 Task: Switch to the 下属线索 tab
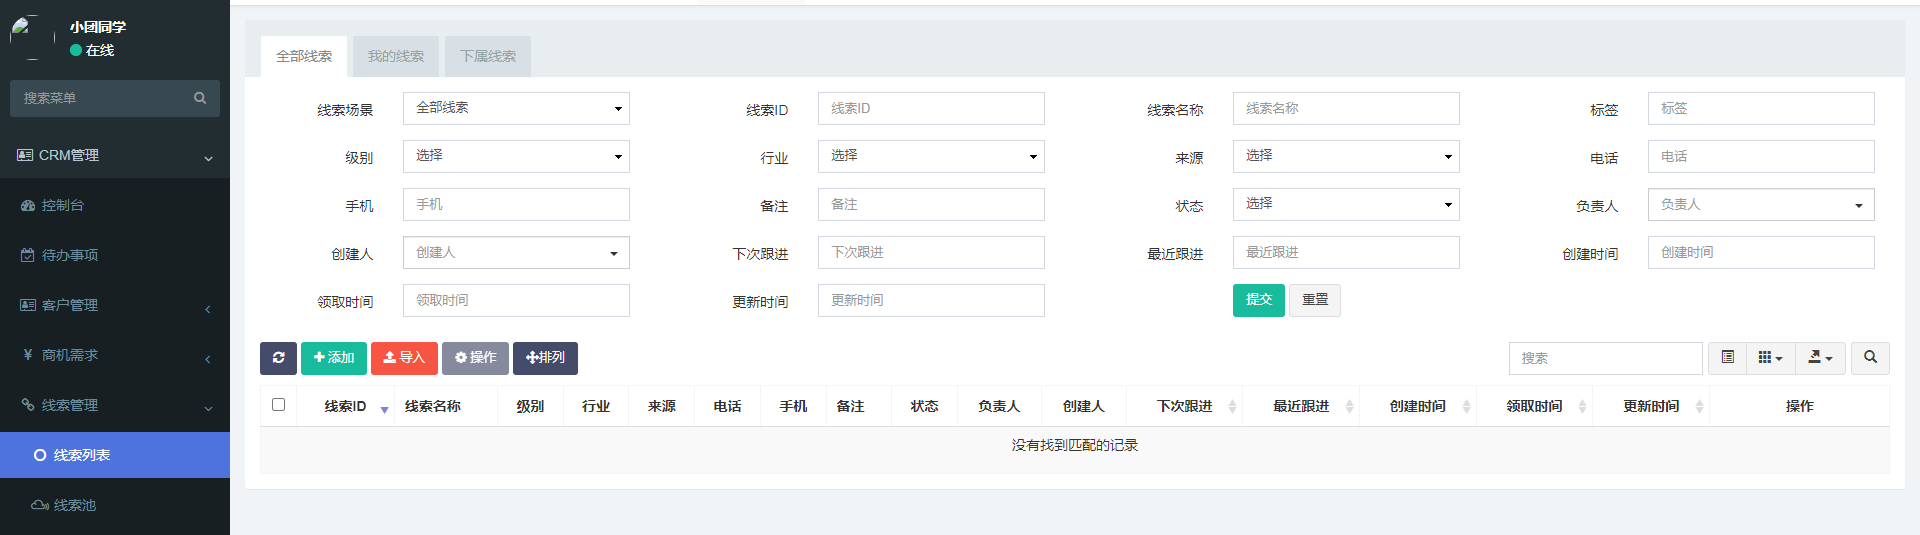[488, 56]
